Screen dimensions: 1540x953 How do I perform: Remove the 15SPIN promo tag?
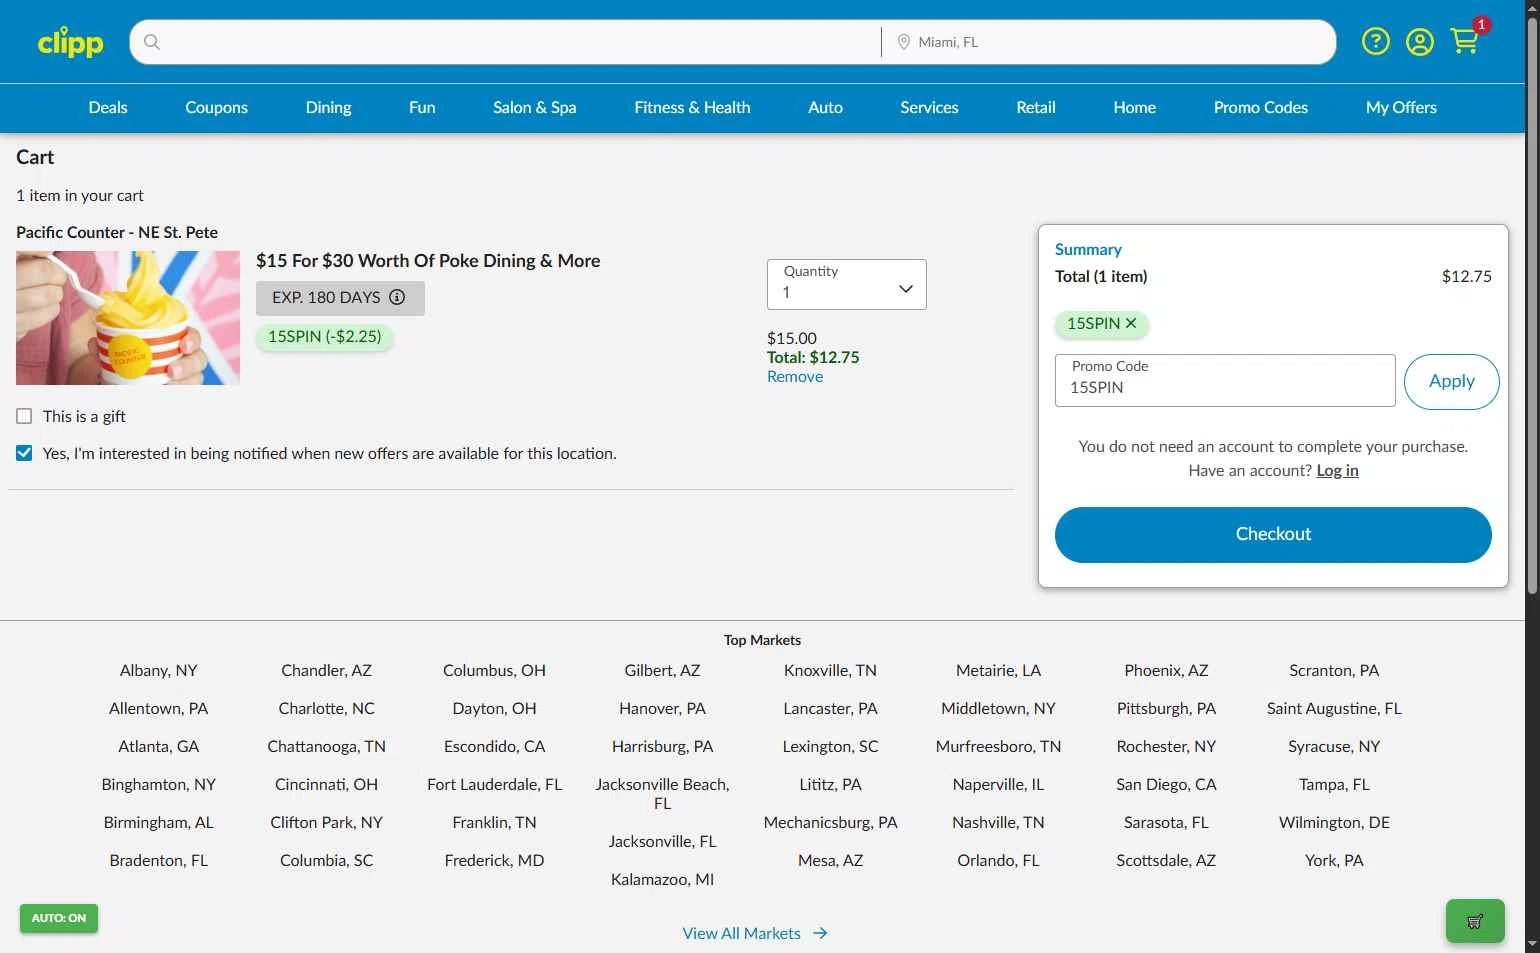click(1131, 323)
